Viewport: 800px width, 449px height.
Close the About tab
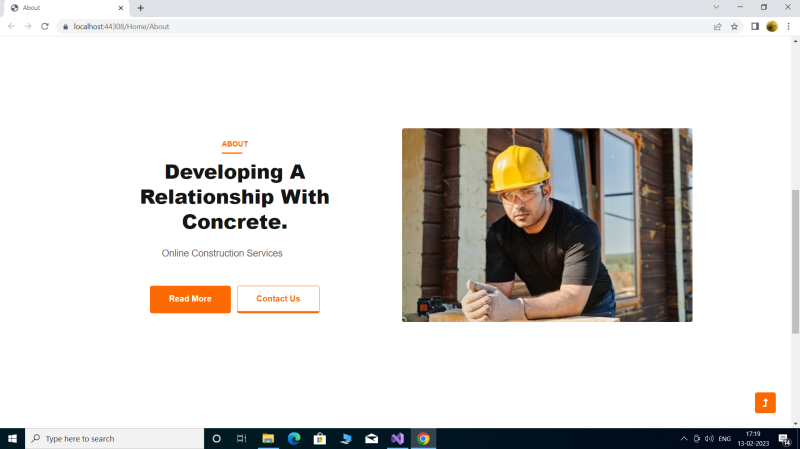[x=120, y=8]
